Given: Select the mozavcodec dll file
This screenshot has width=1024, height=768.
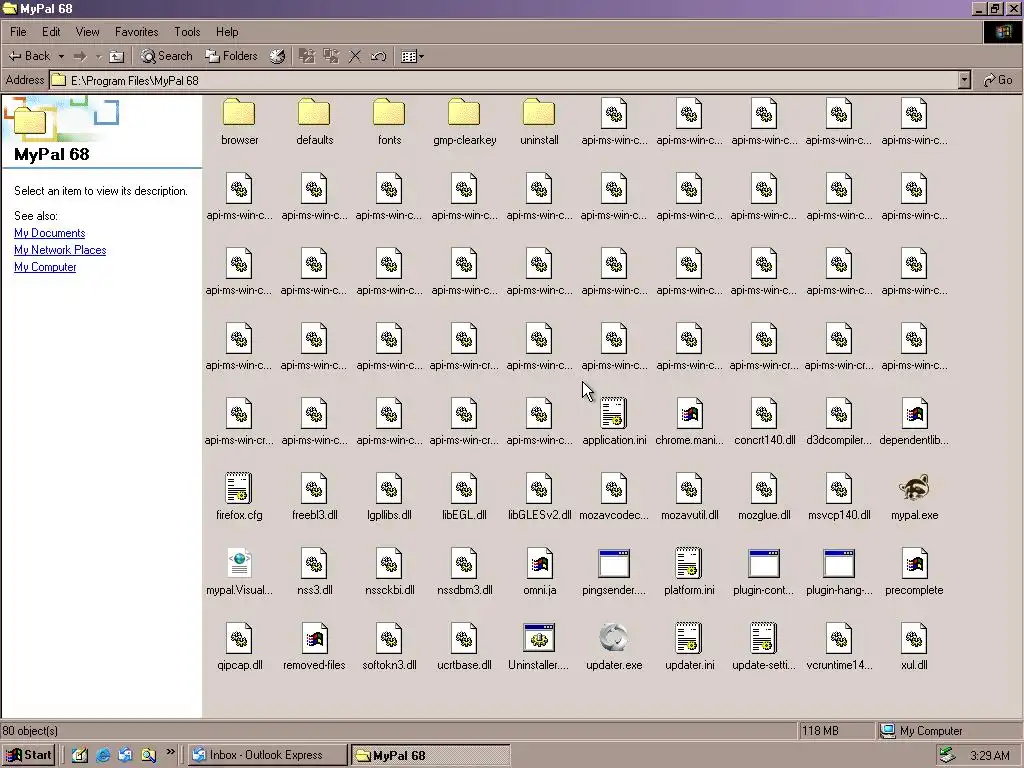Looking at the screenshot, I should (x=614, y=496).
